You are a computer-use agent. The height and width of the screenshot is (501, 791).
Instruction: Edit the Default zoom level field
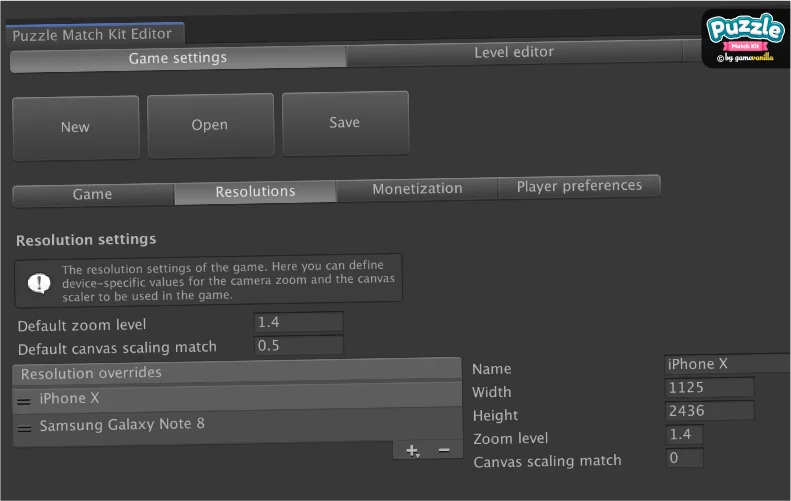(x=299, y=322)
